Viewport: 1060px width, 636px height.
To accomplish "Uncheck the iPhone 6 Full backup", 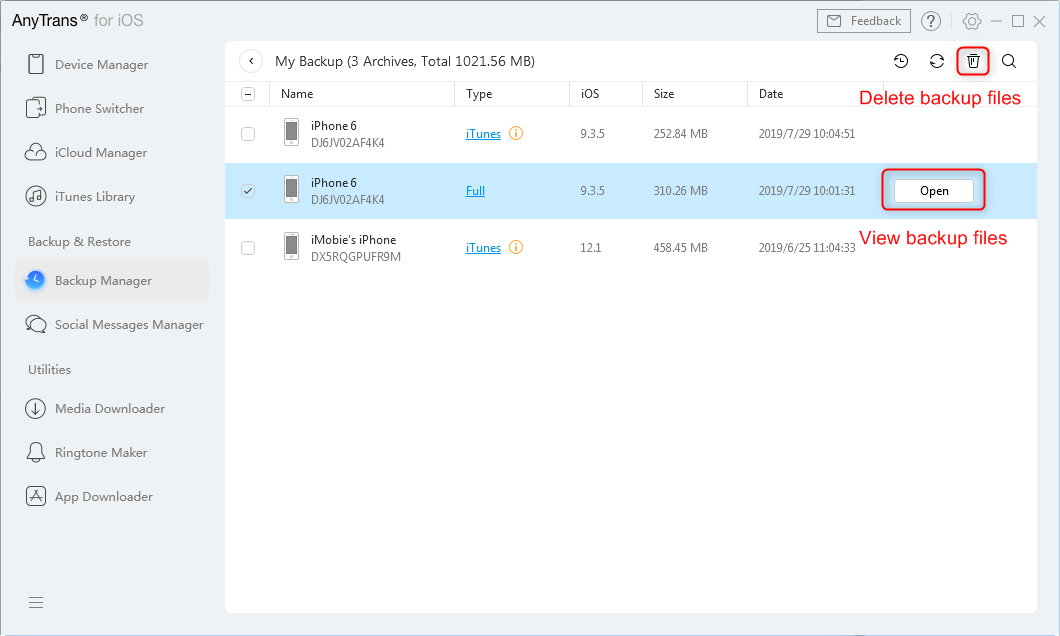I will (x=248, y=191).
